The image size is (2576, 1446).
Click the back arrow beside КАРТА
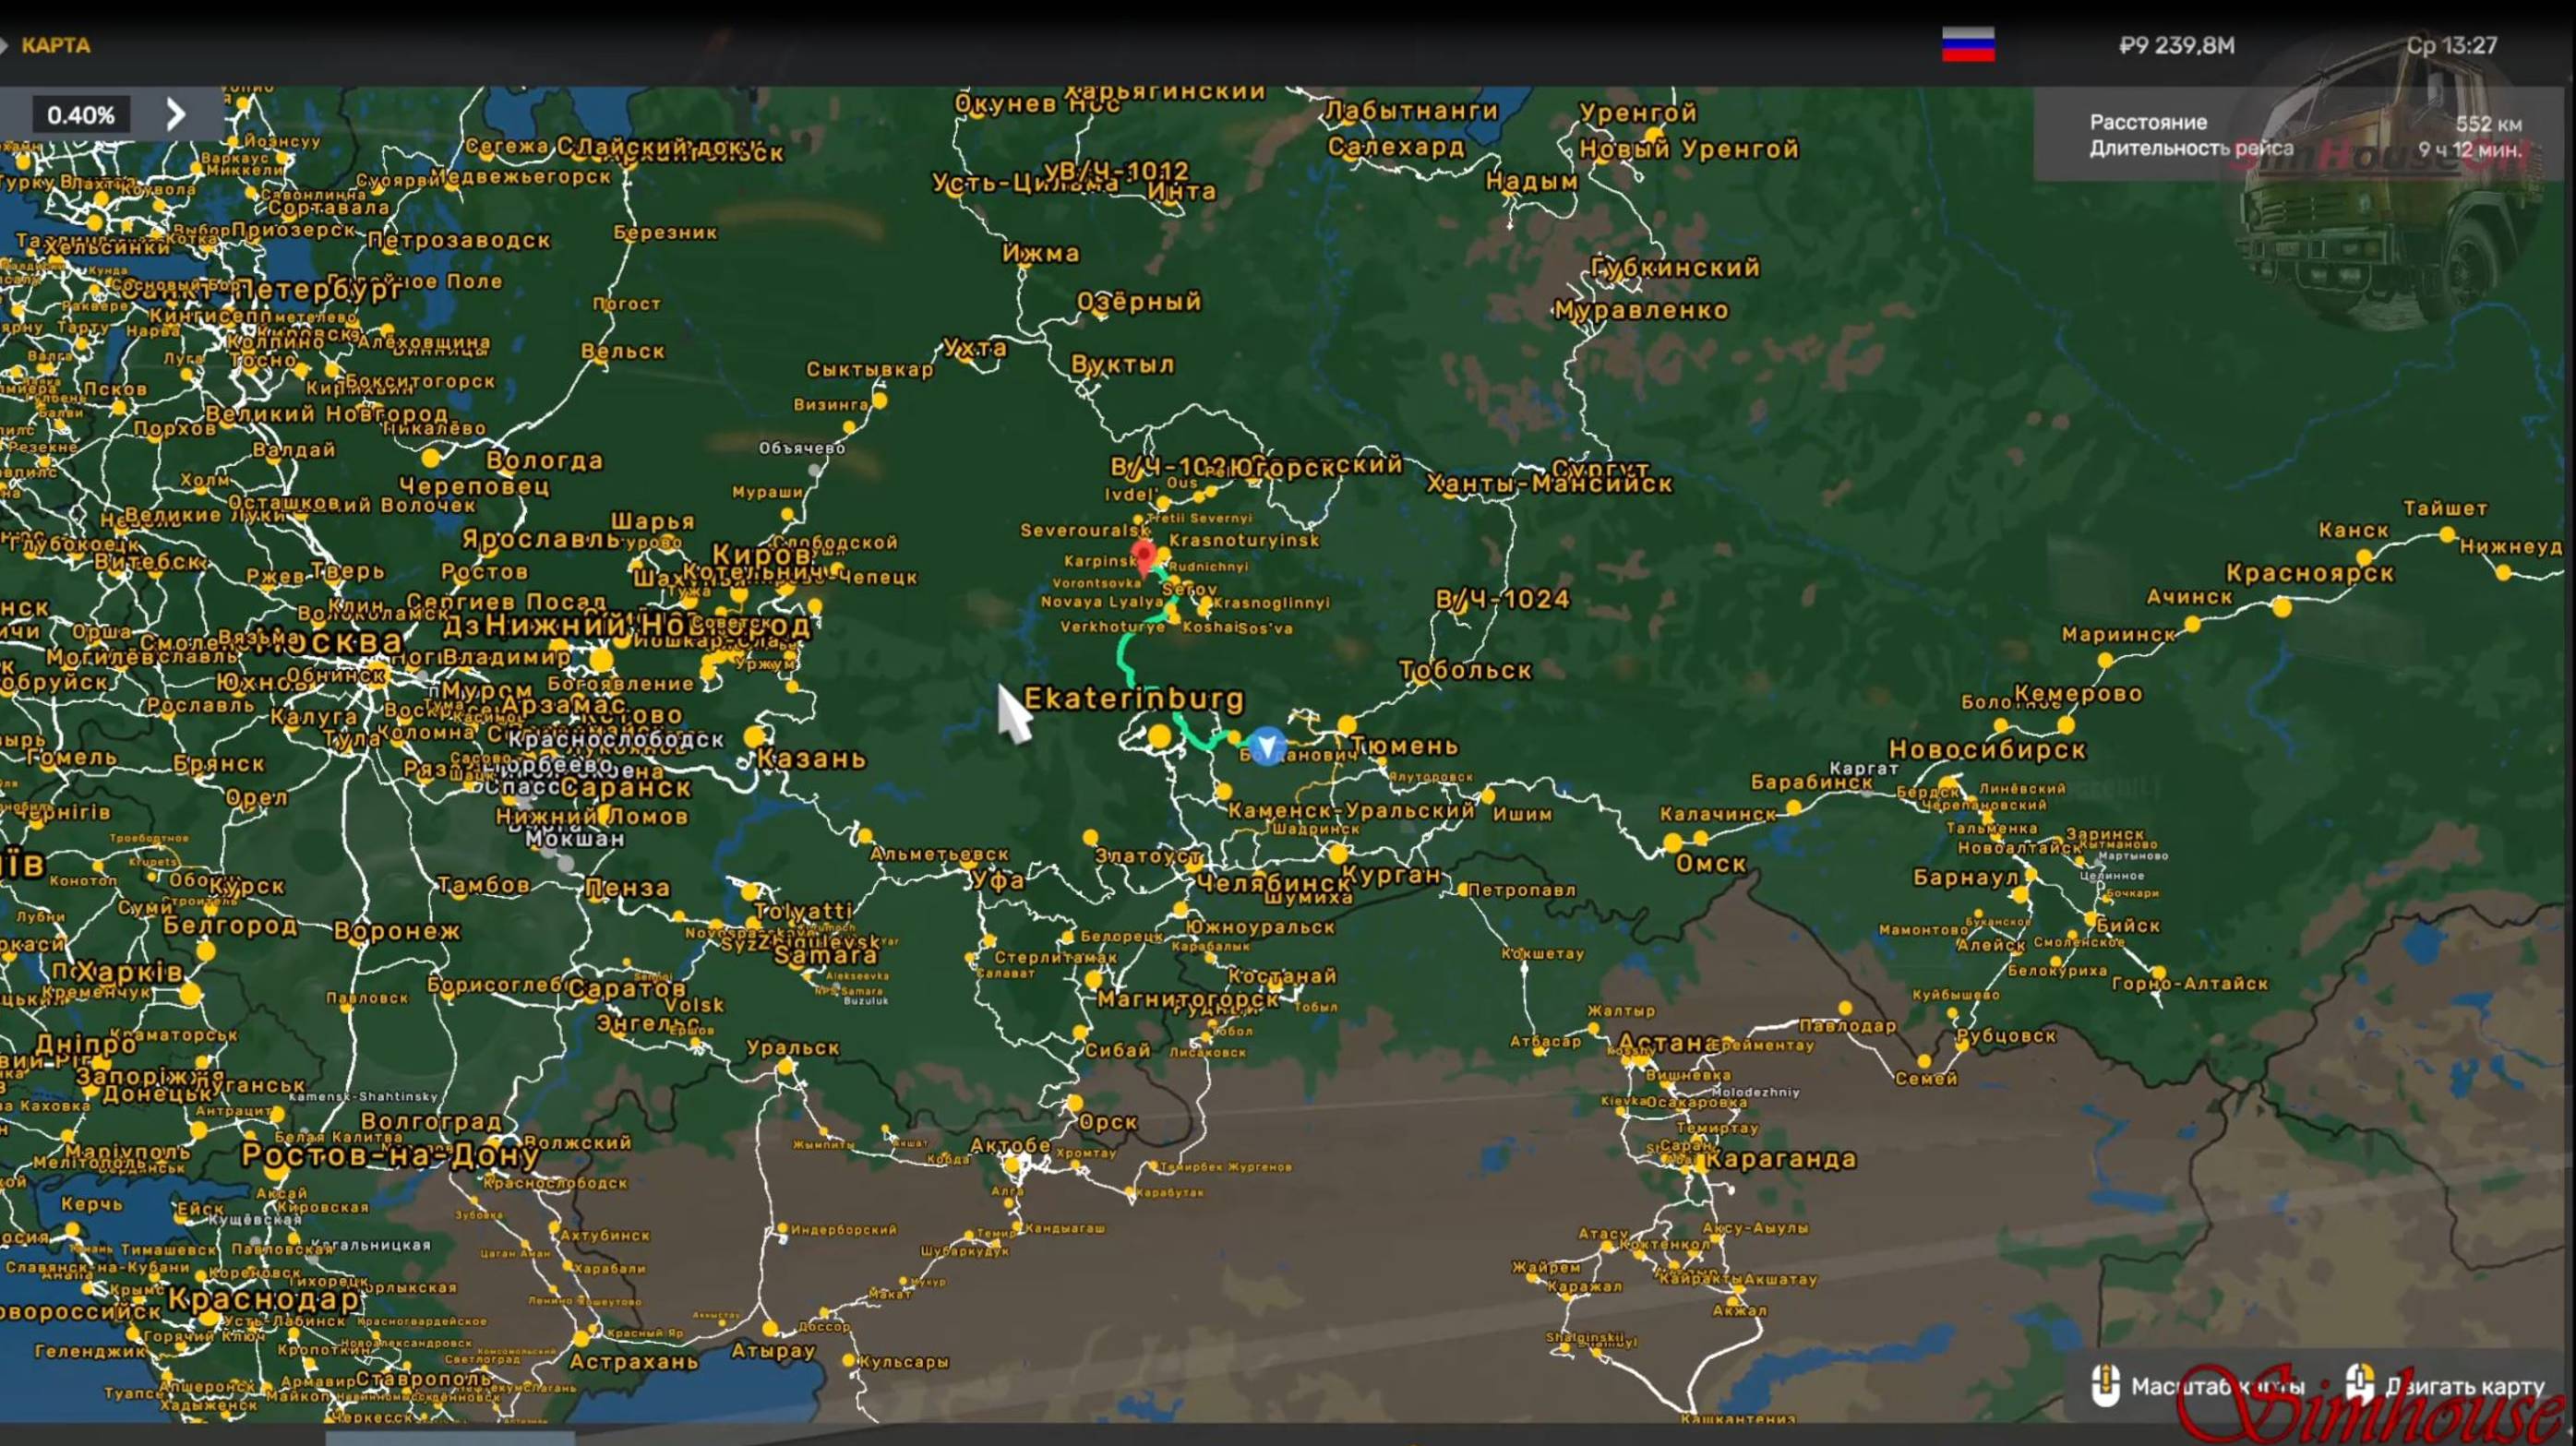(5, 45)
